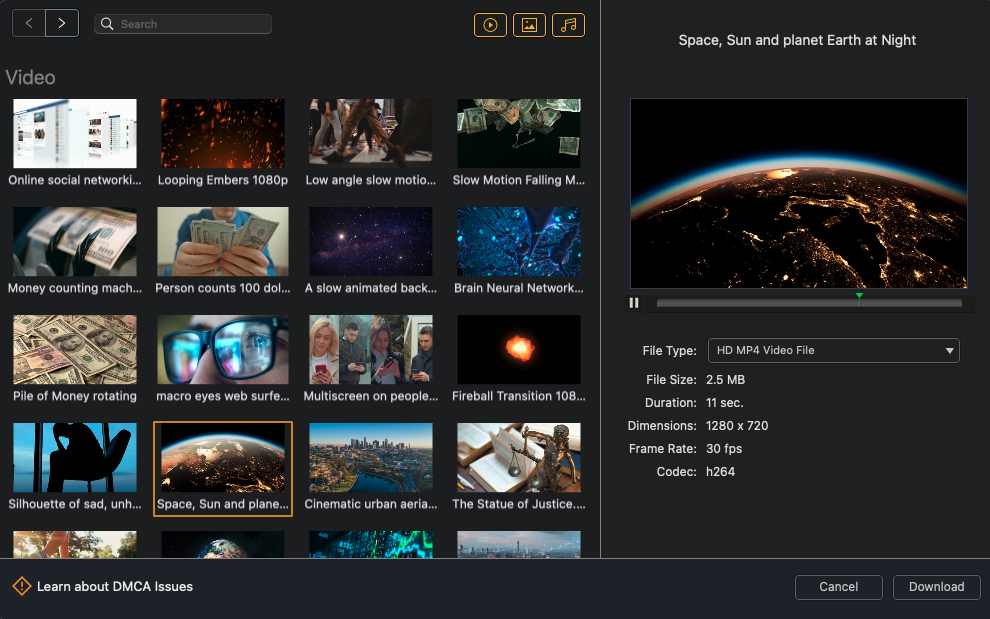Click the preview playback progress bar
This screenshot has height=619, width=990.
[809, 303]
